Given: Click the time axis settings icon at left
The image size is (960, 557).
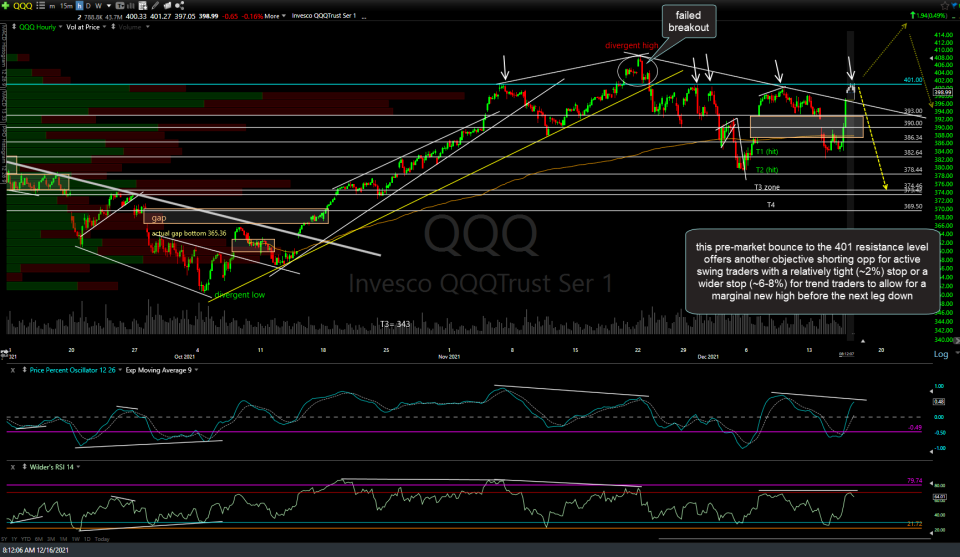Looking at the screenshot, I should (4, 353).
